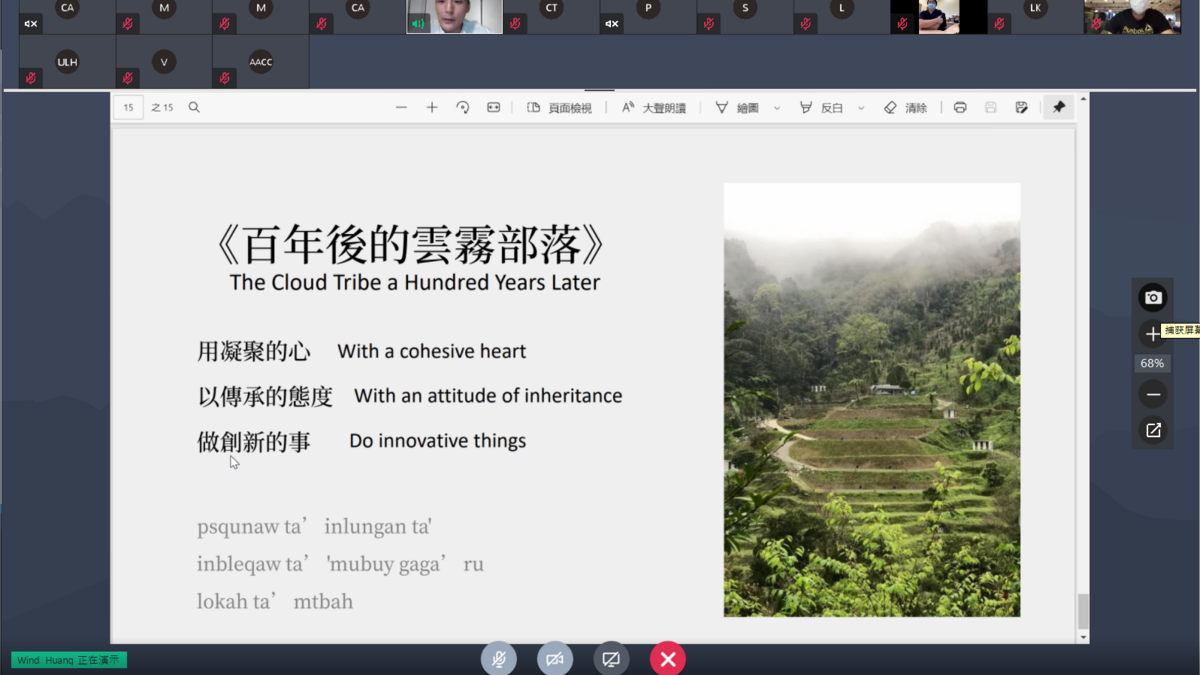
Task: Click the 清除 erase button
Action: pyautogui.click(x=906, y=107)
